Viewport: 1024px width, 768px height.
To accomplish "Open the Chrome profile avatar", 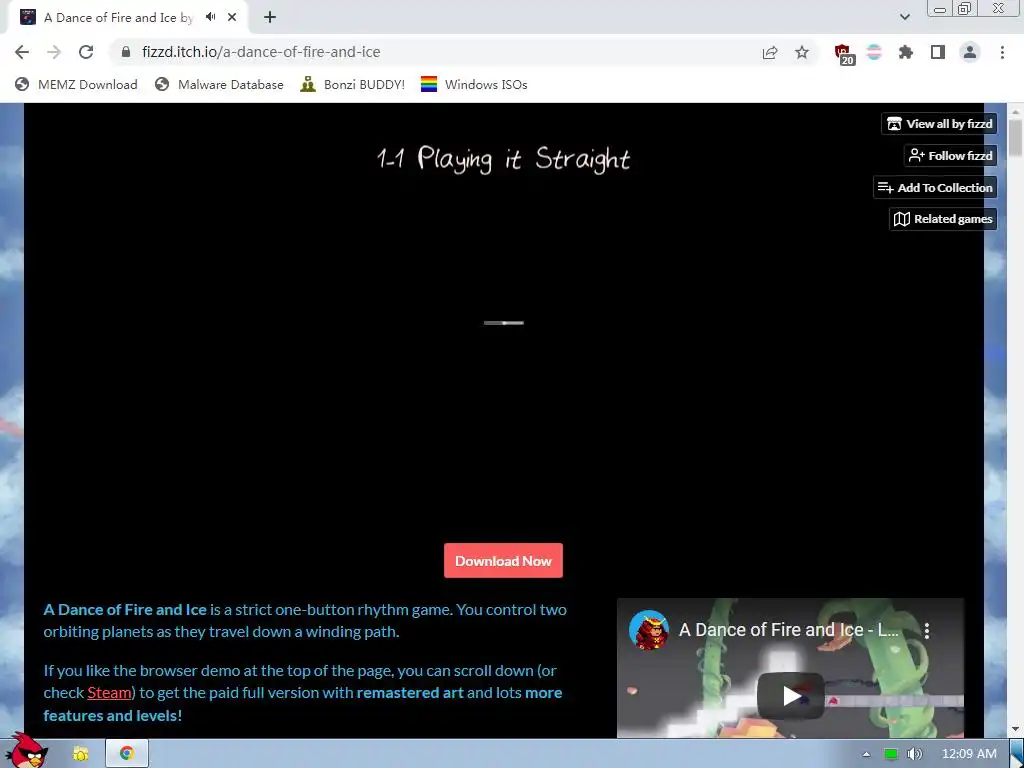I will (970, 52).
